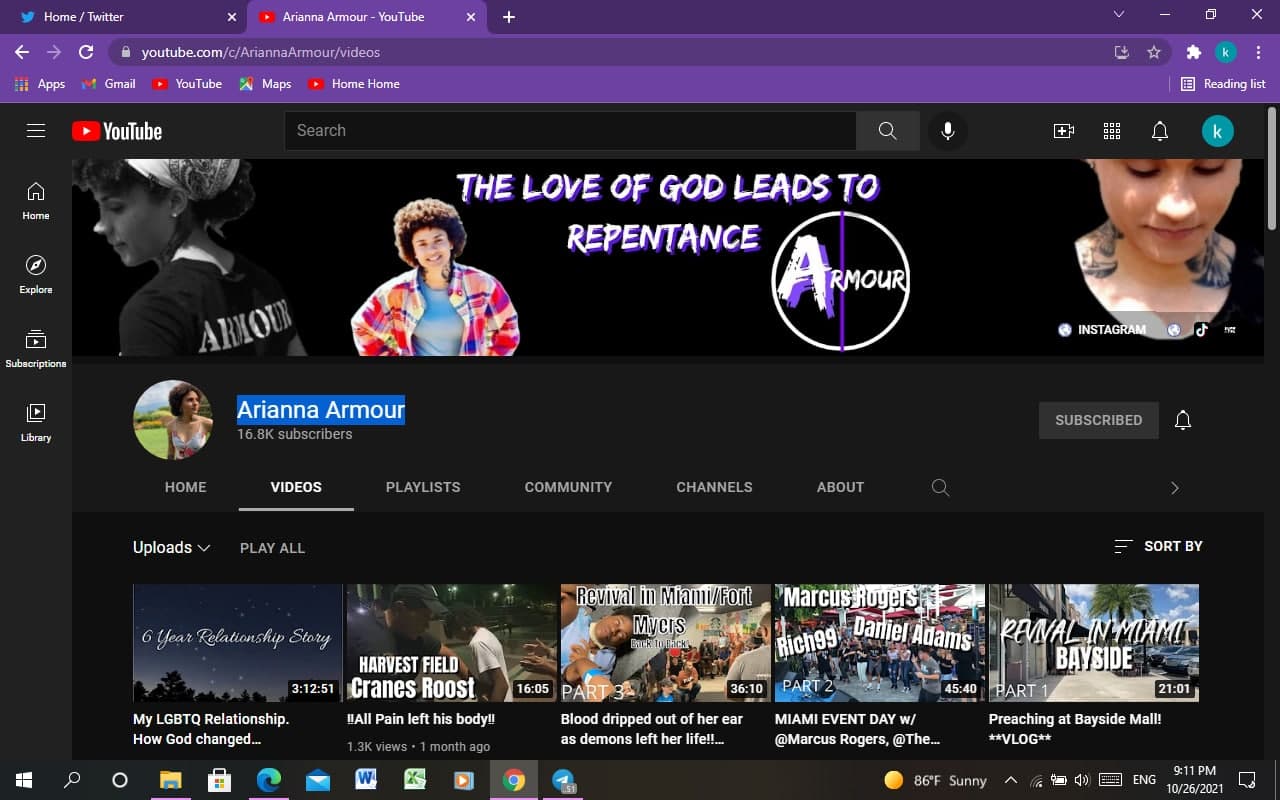Bookmark this page with the star icon
Image resolution: width=1280 pixels, height=800 pixels.
pyautogui.click(x=1154, y=52)
